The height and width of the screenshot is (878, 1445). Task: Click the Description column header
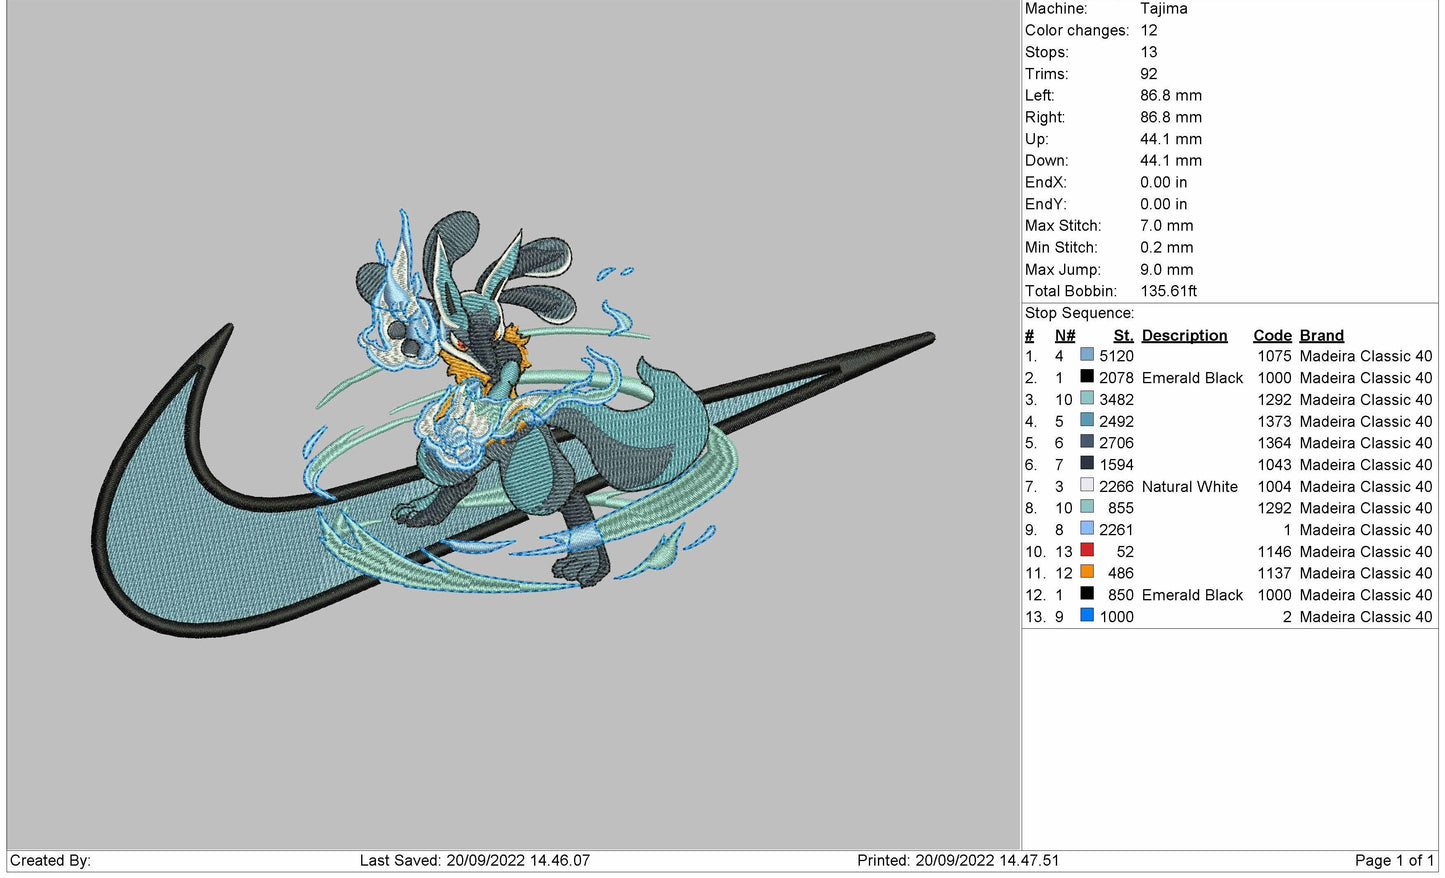[1184, 335]
